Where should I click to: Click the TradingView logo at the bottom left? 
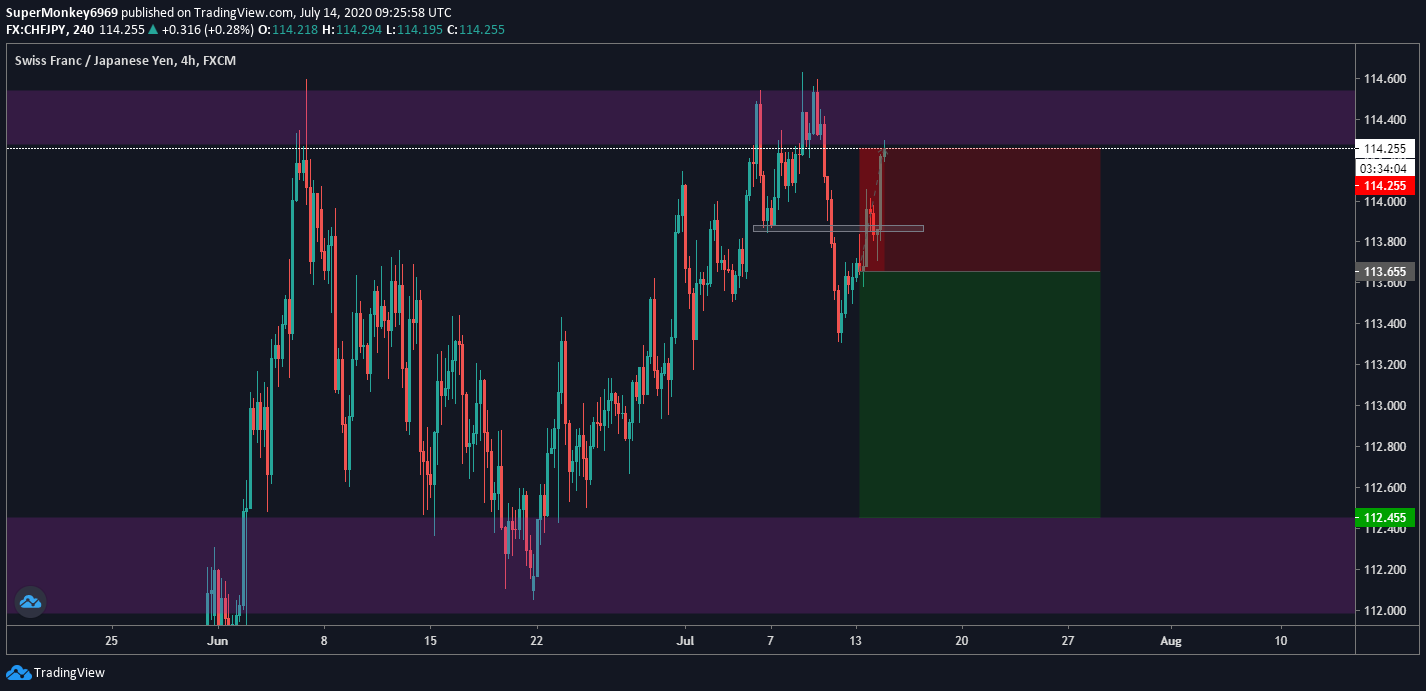point(56,673)
